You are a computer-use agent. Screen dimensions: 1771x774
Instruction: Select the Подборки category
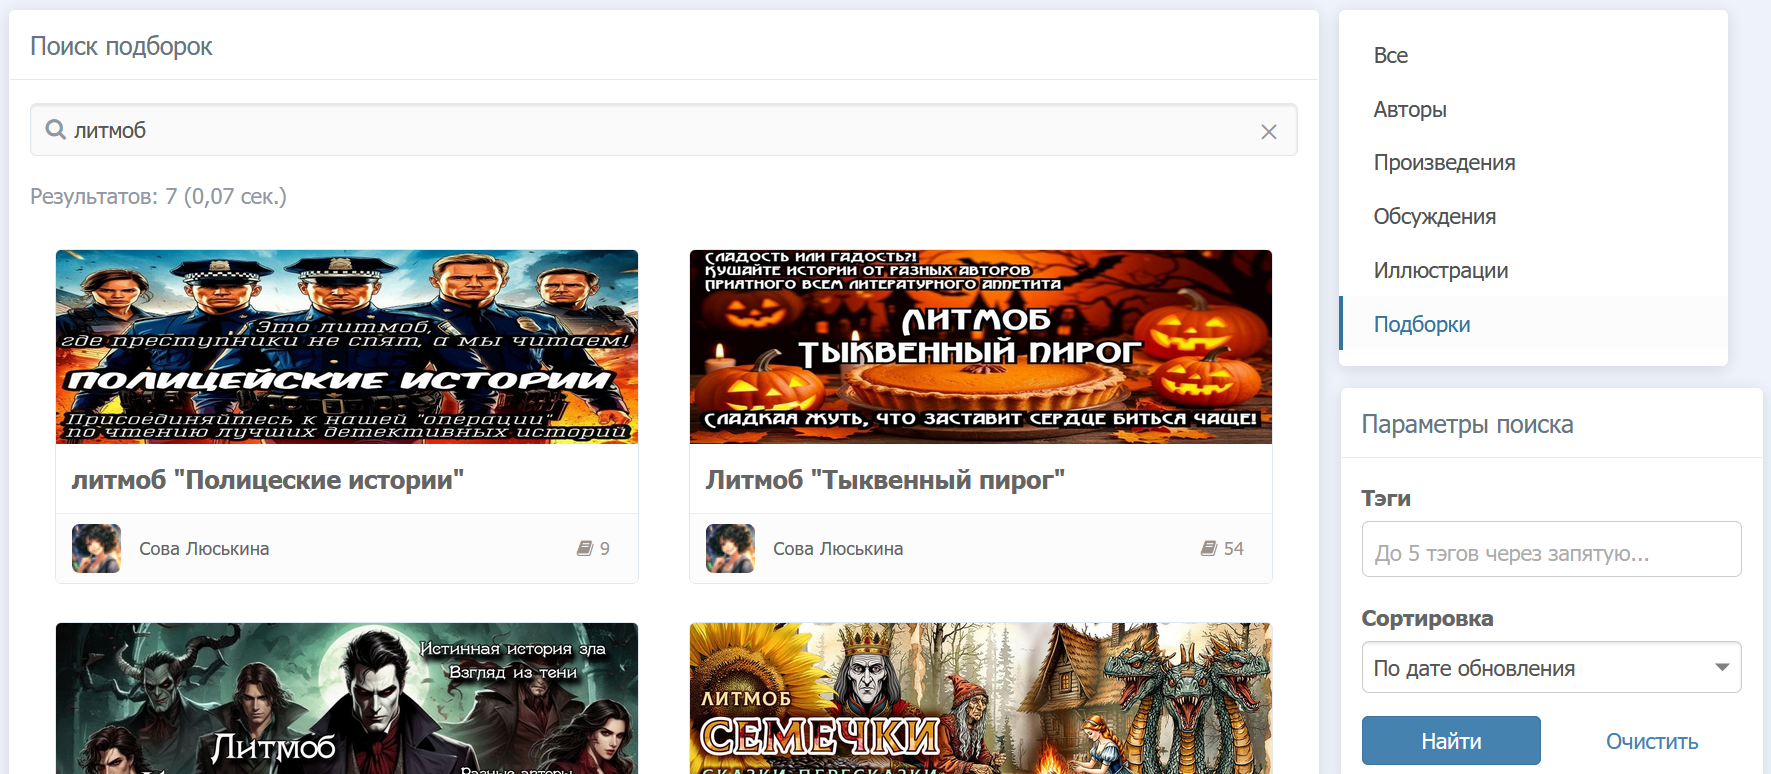(x=1421, y=325)
